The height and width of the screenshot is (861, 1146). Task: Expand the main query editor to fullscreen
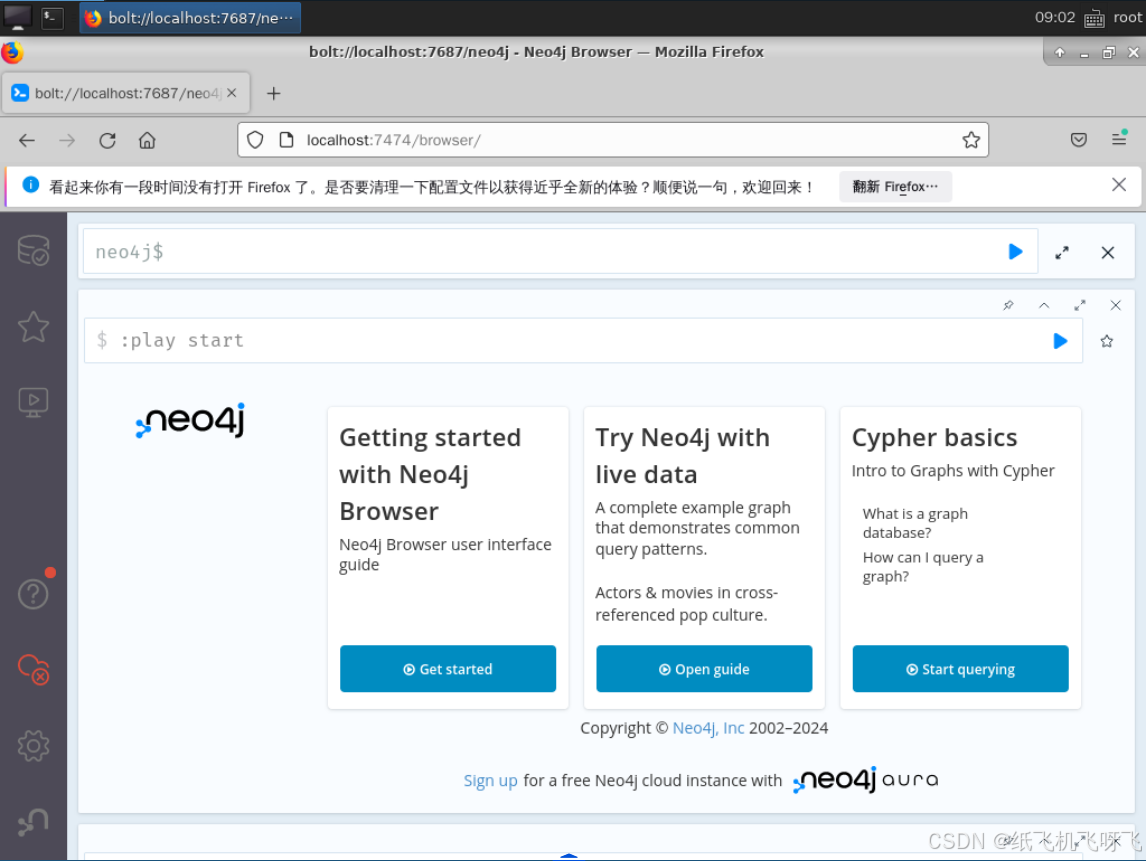(1062, 253)
